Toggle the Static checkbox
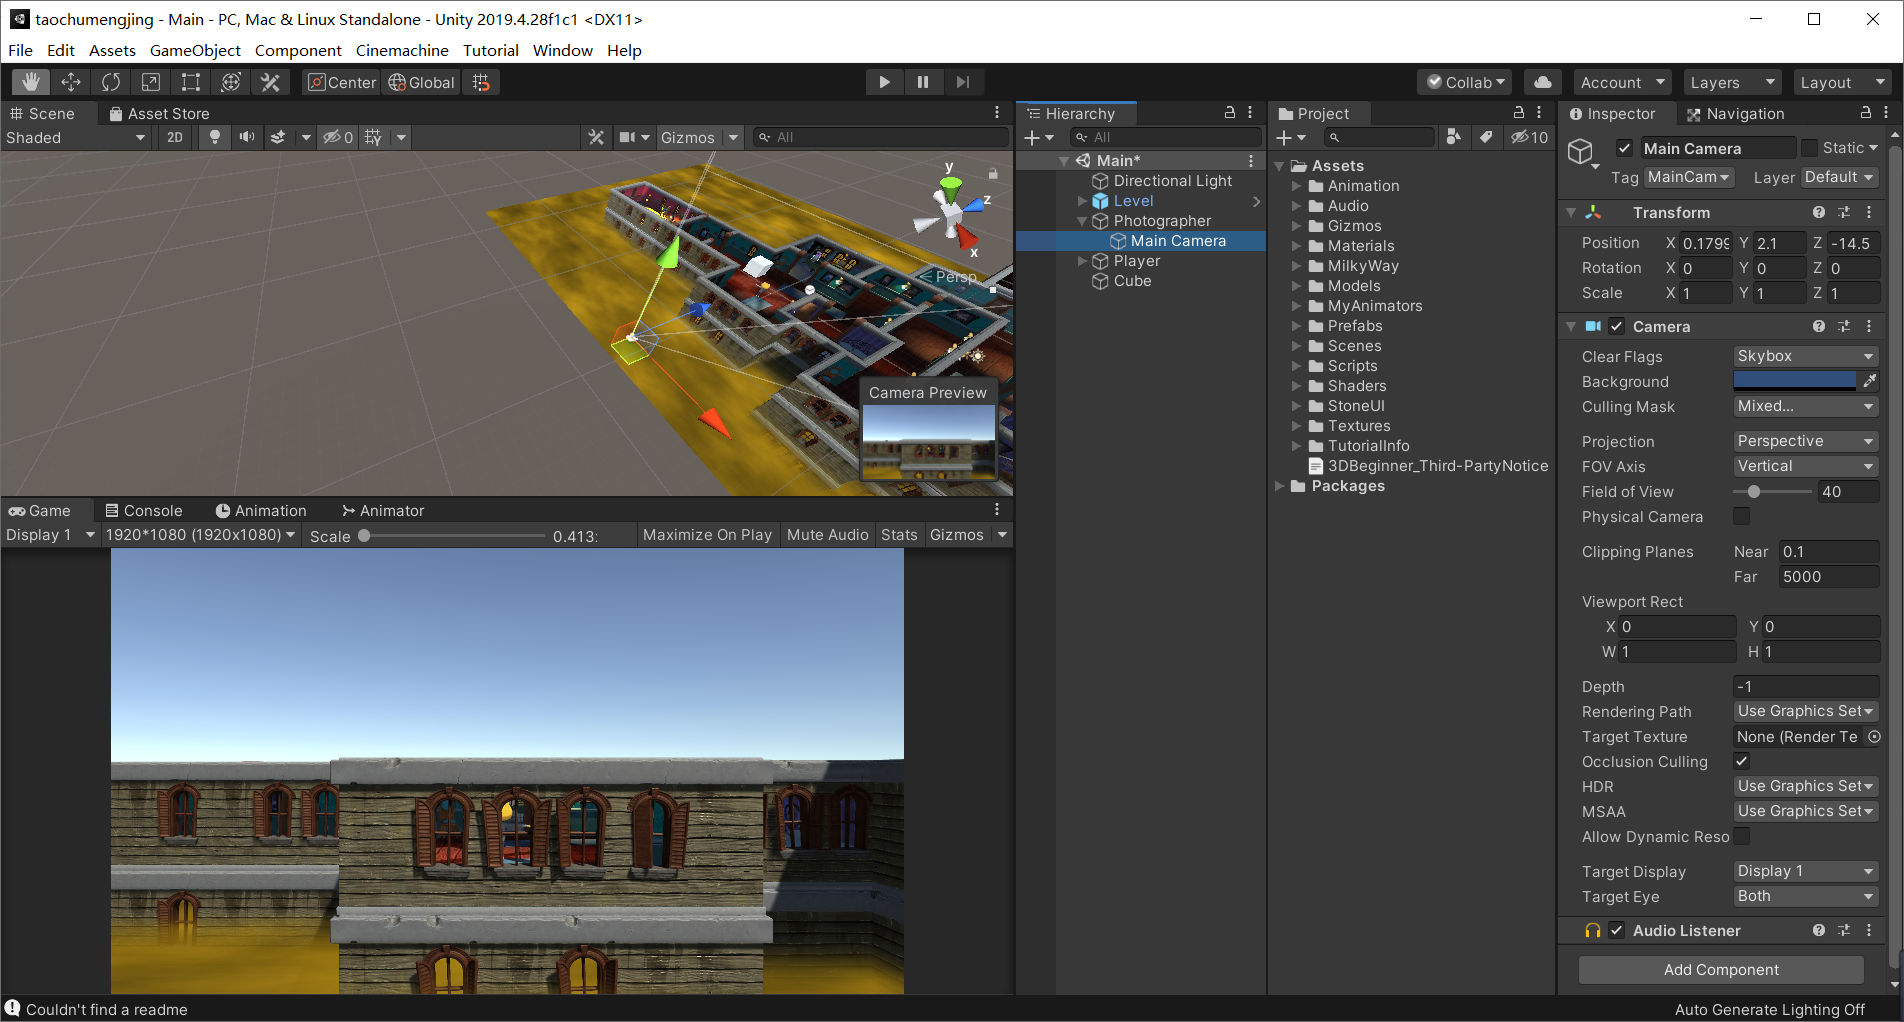The height and width of the screenshot is (1022, 1904). [x=1809, y=148]
